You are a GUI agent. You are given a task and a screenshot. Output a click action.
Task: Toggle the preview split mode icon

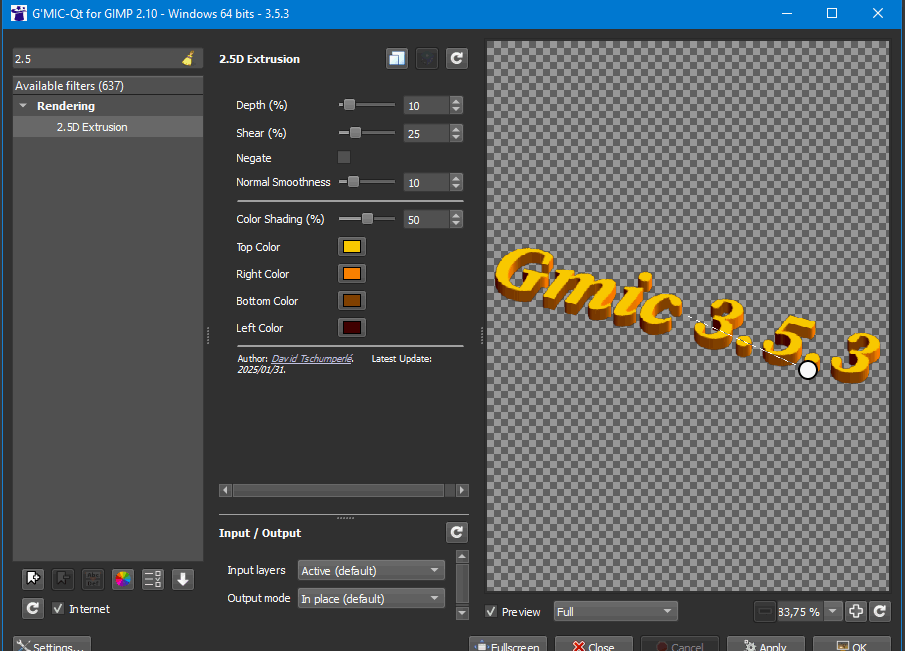[397, 58]
